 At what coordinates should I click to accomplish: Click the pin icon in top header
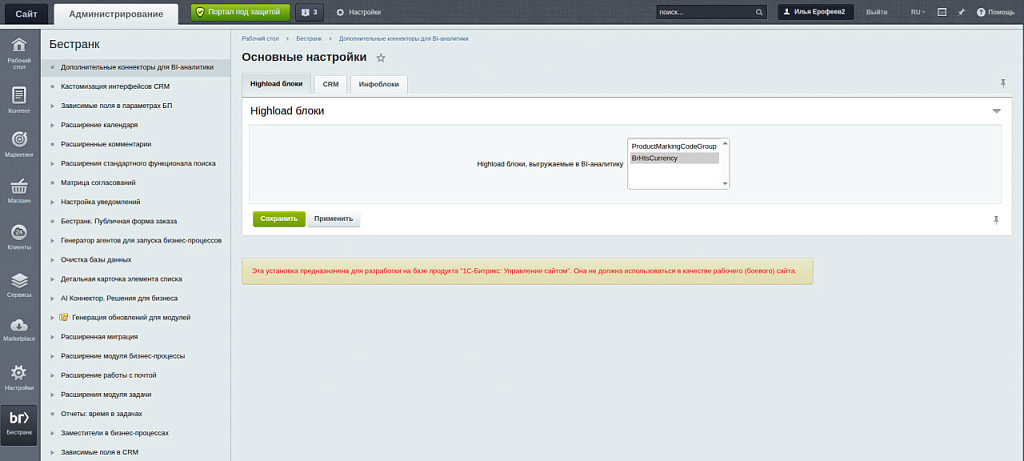(960, 12)
